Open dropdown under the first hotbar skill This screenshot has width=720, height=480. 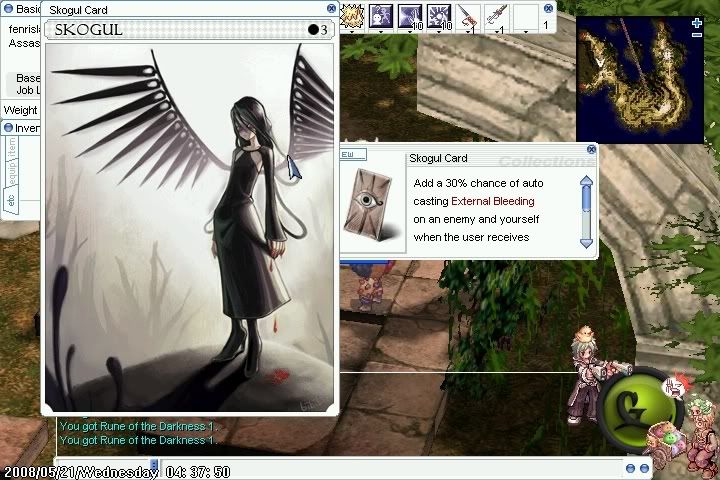[x=352, y=32]
